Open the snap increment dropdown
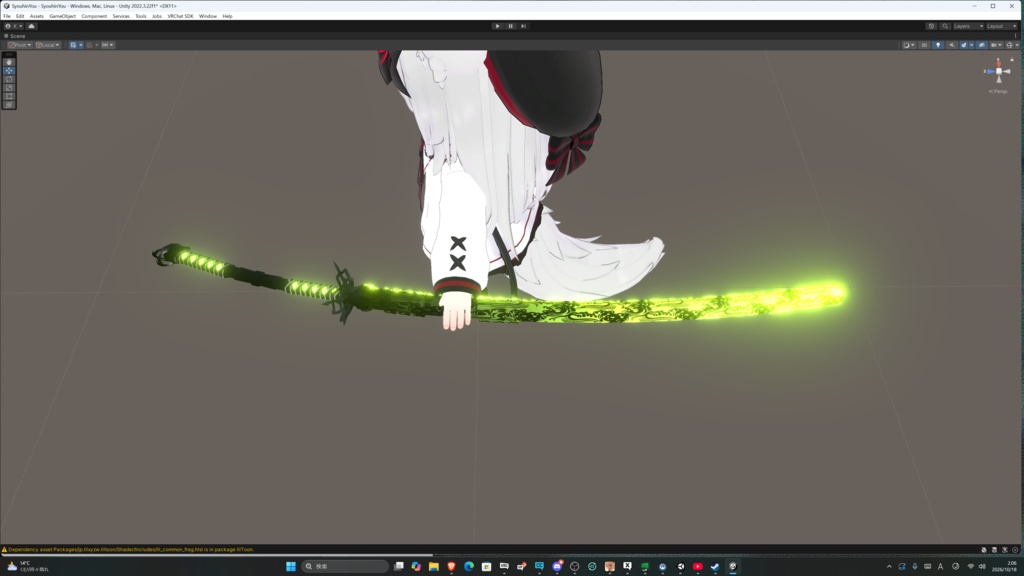The width and height of the screenshot is (1024, 576). (108, 45)
